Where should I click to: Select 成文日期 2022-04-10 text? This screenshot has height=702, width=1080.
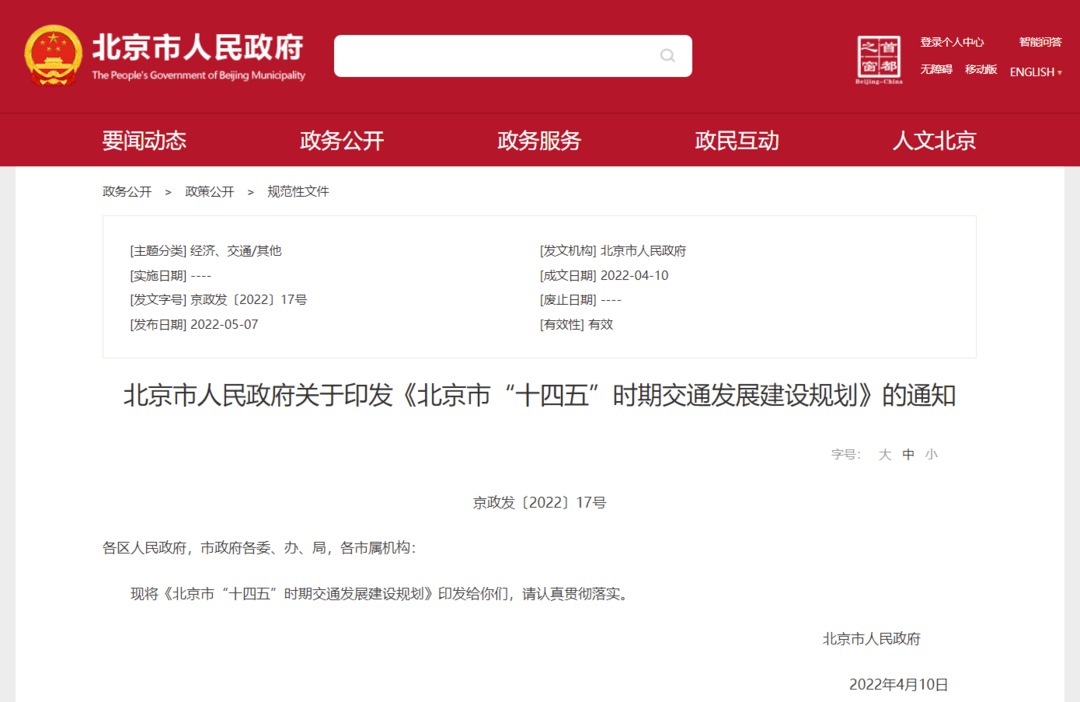604,276
